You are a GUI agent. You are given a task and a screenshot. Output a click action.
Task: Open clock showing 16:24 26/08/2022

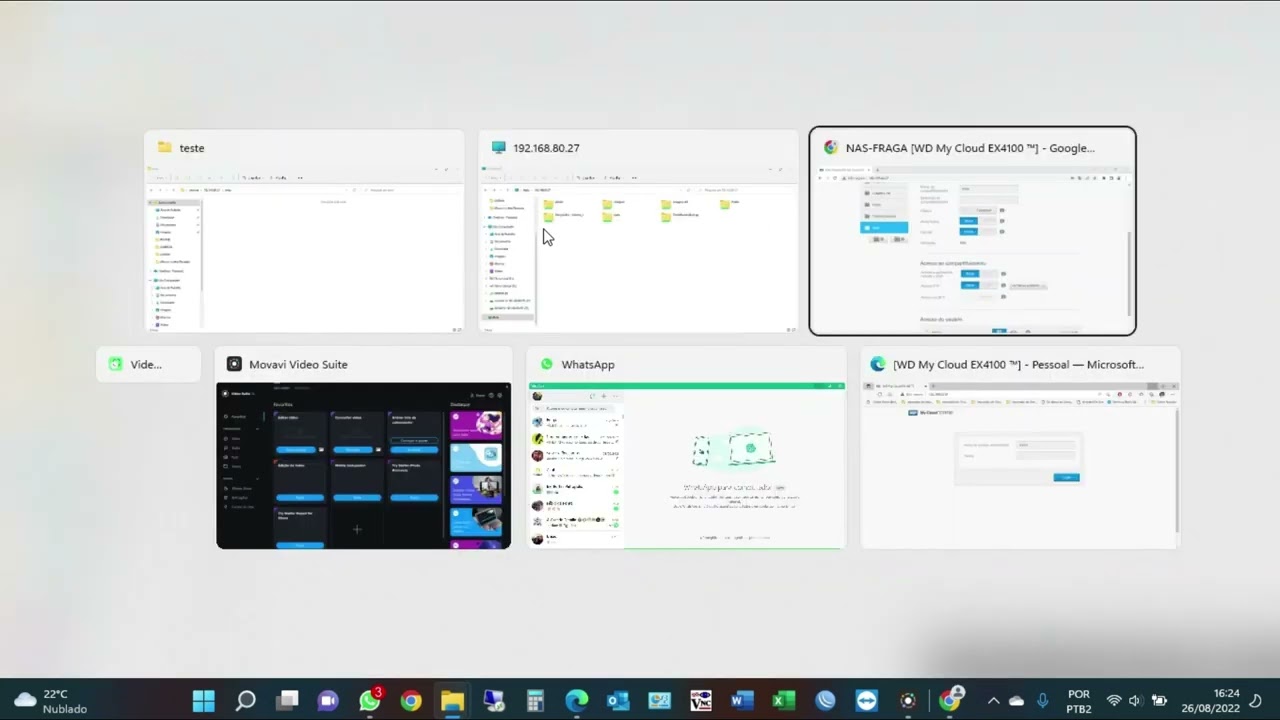1210,701
